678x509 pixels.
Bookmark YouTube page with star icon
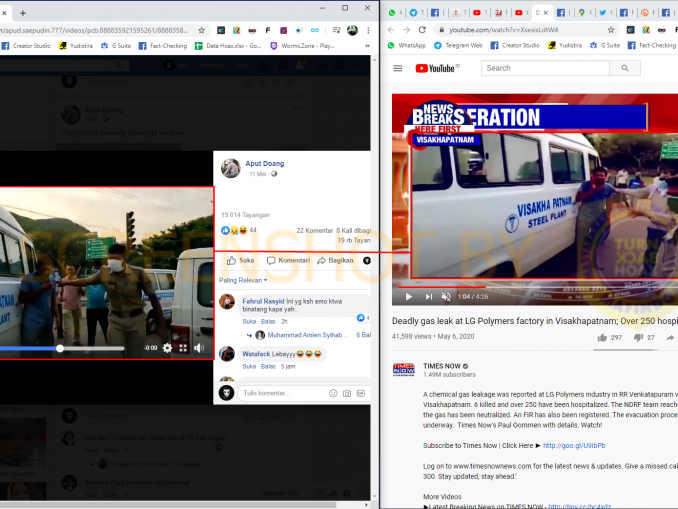coord(611,30)
